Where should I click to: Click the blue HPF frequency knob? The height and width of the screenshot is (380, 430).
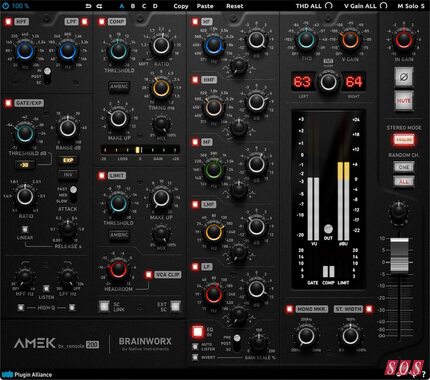(25, 51)
